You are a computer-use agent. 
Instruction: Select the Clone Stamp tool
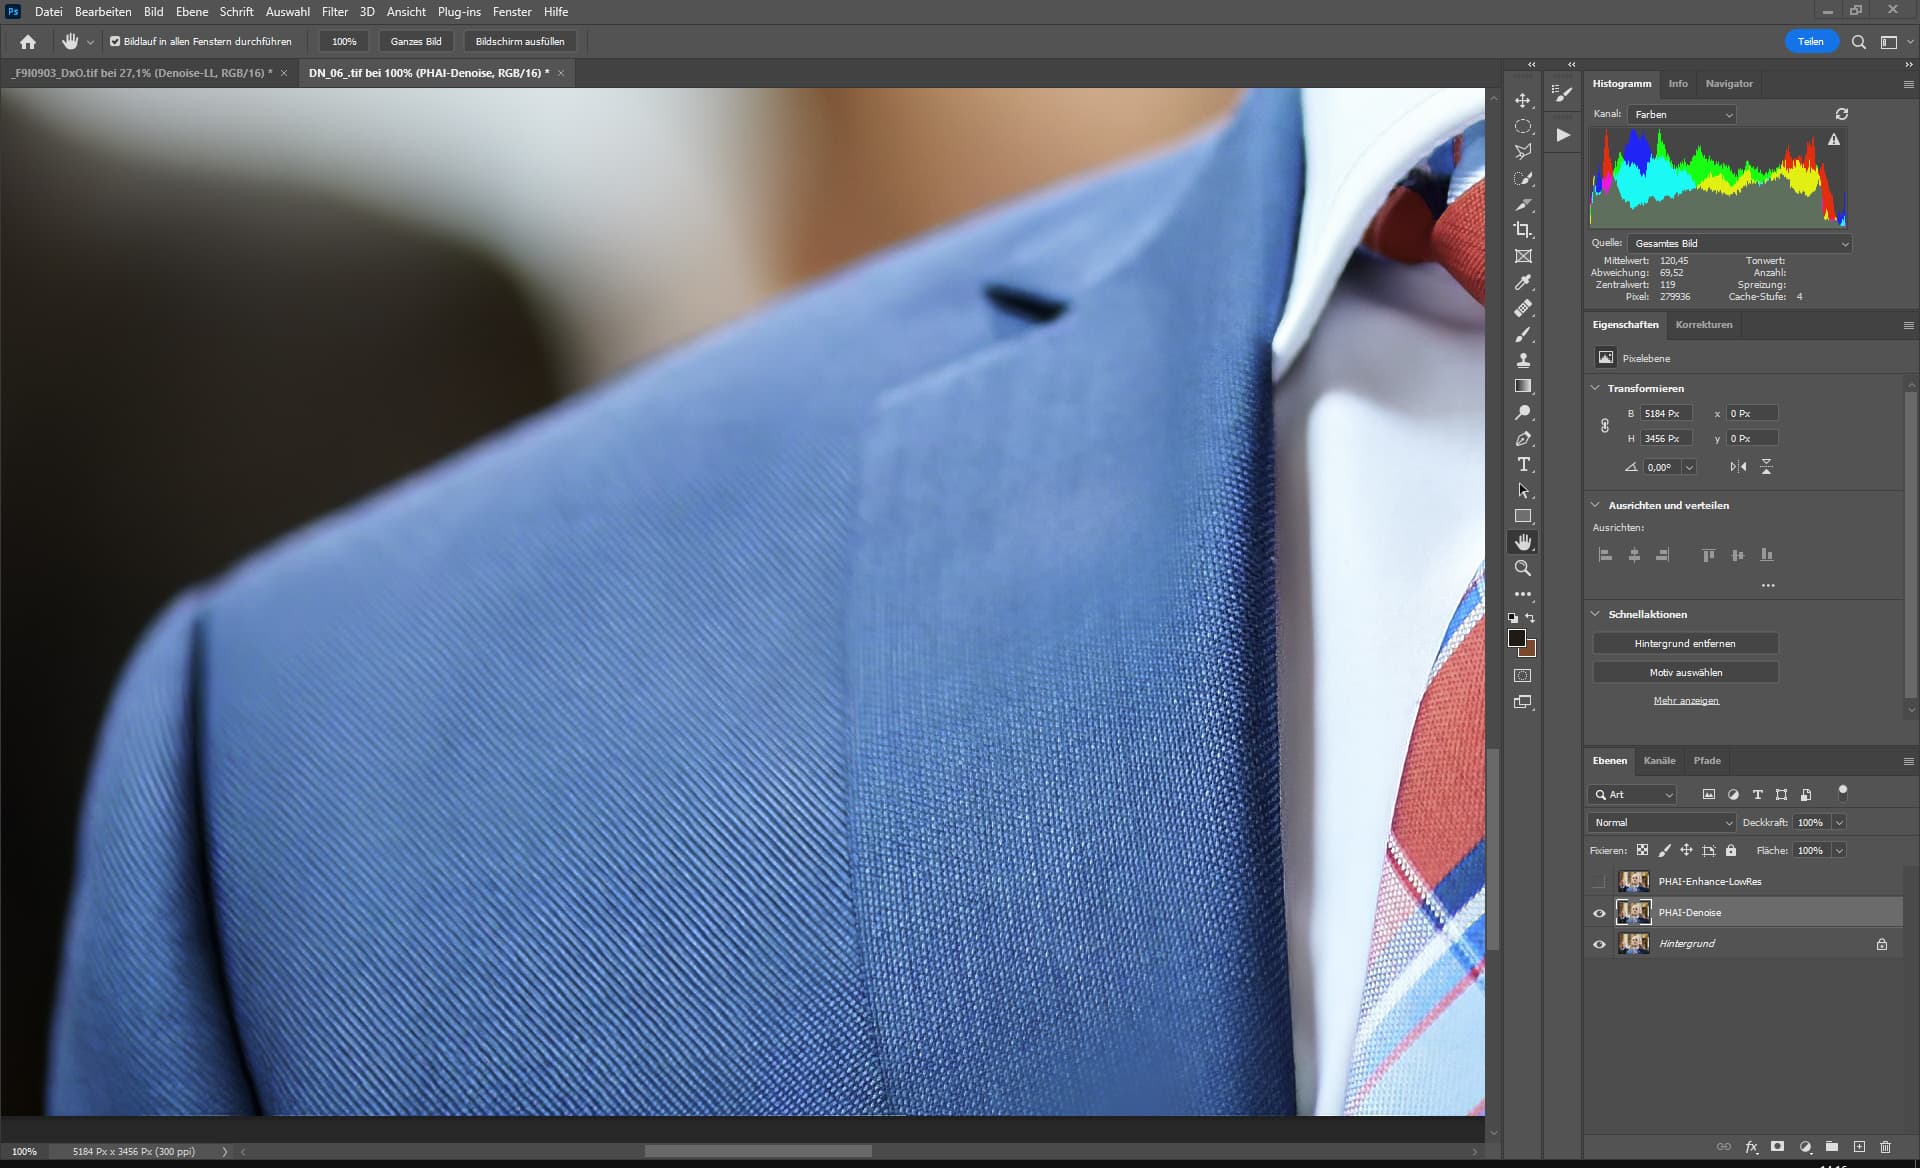coord(1522,360)
